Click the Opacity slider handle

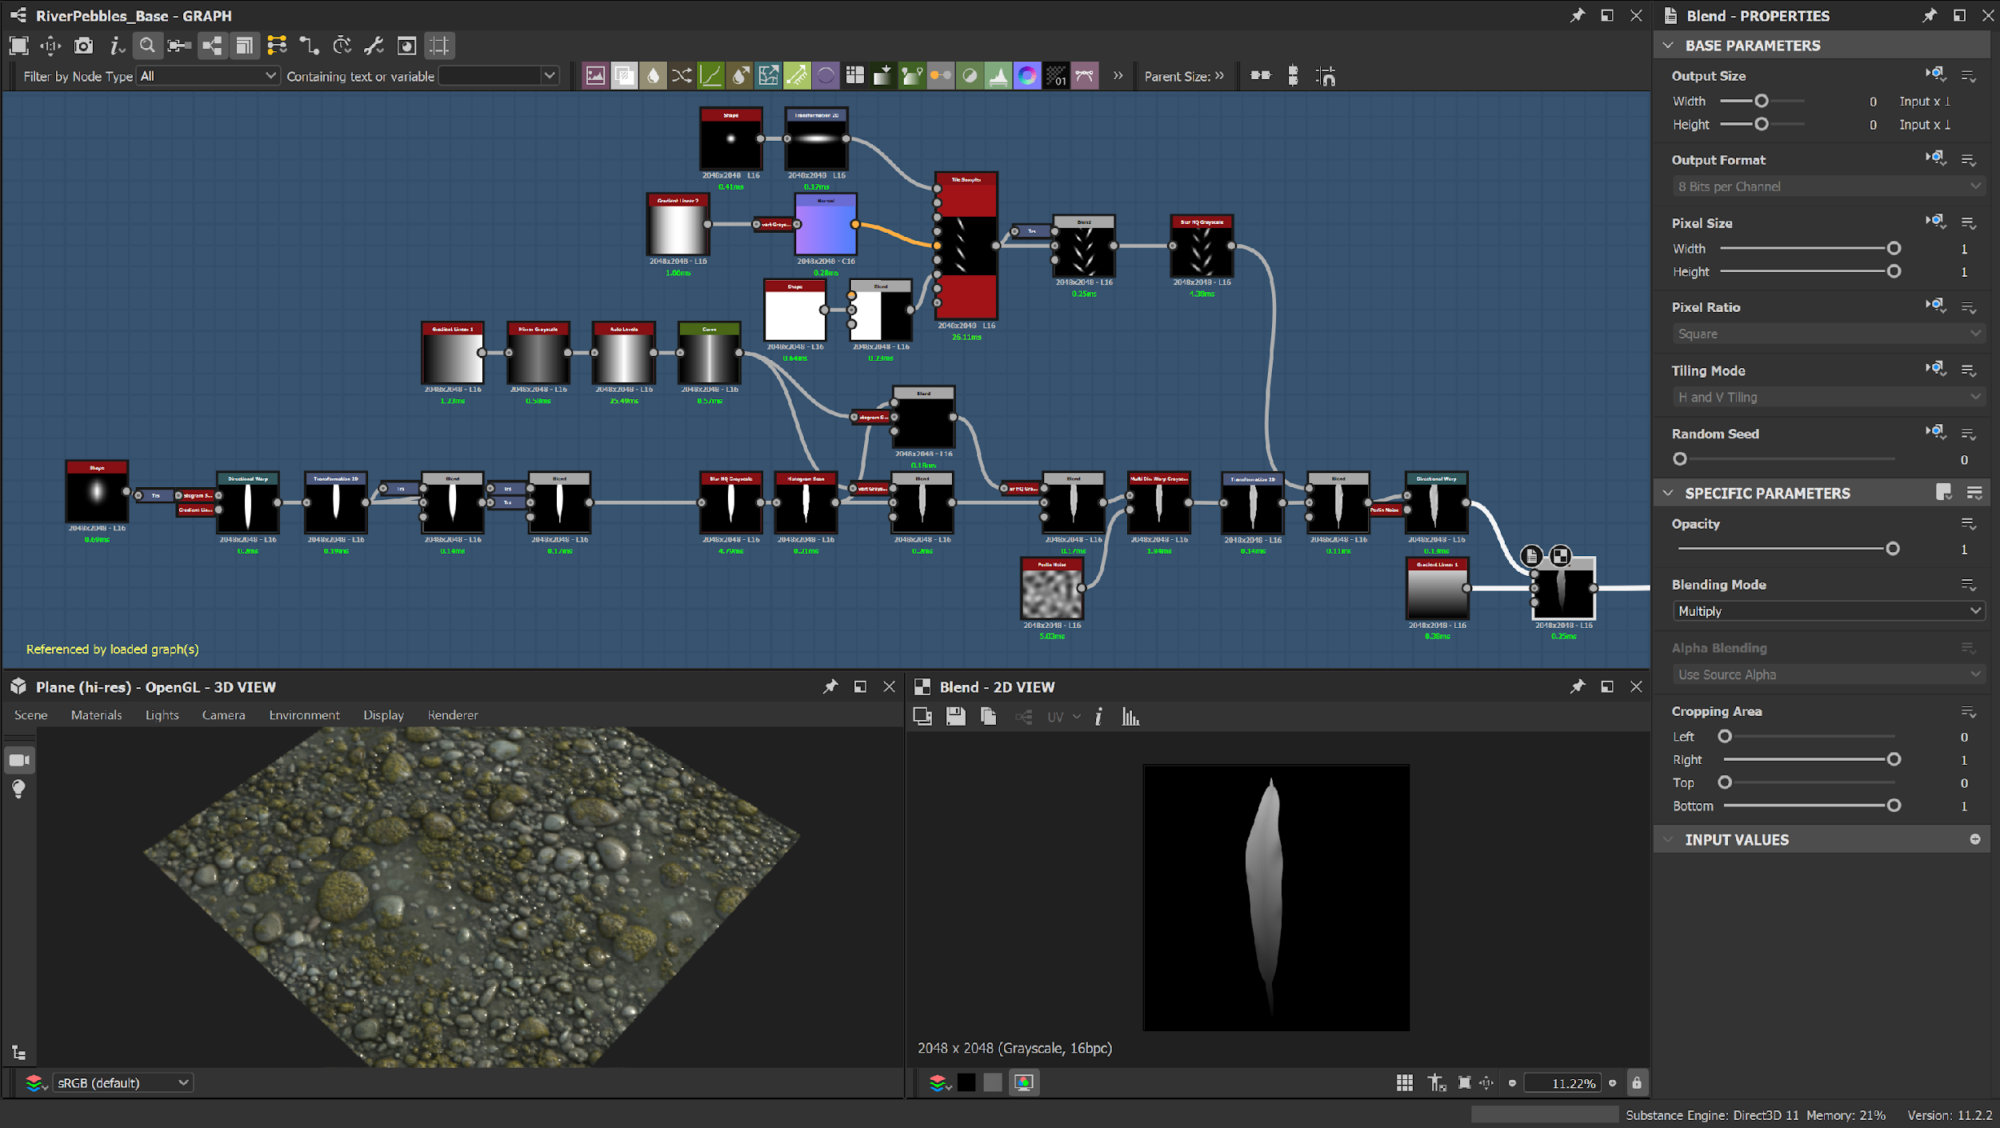[1892, 549]
